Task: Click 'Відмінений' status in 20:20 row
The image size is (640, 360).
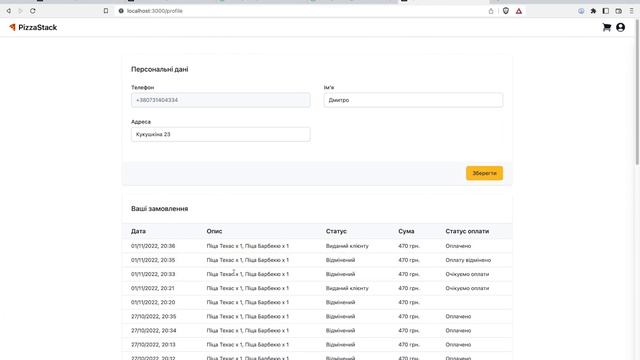Action: 340,302
